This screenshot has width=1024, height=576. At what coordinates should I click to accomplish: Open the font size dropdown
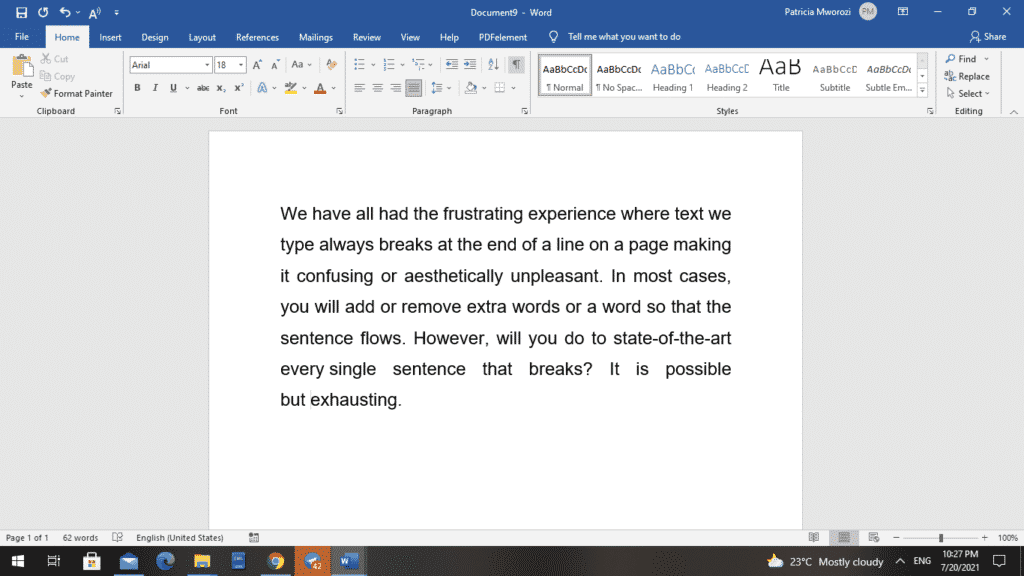(x=241, y=65)
